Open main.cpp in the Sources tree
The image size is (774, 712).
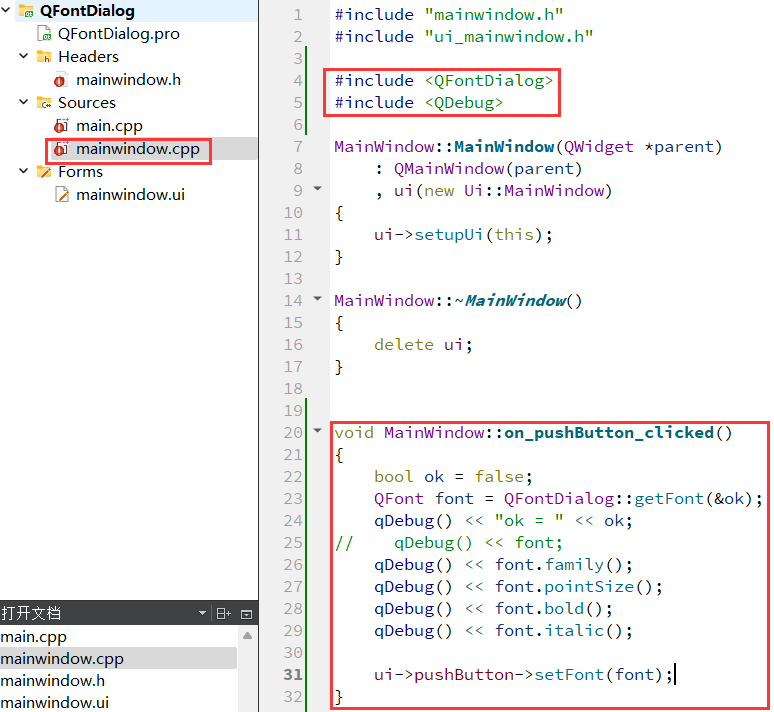[x=109, y=126]
